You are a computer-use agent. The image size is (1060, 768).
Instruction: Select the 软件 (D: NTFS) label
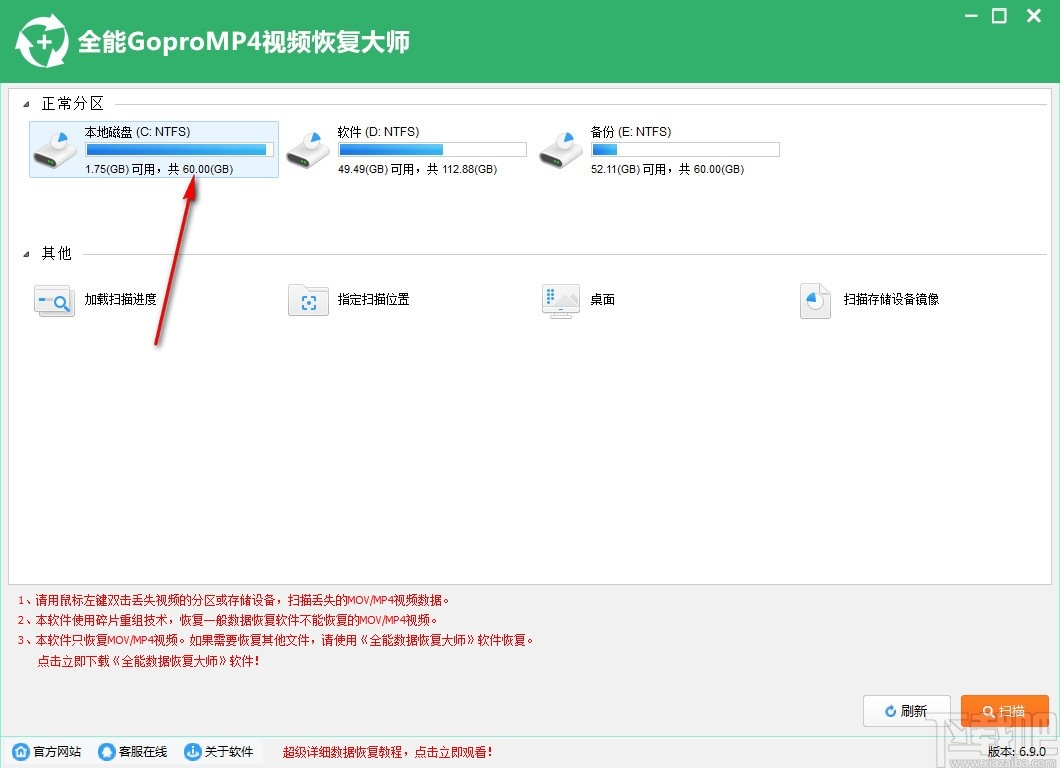tap(379, 132)
